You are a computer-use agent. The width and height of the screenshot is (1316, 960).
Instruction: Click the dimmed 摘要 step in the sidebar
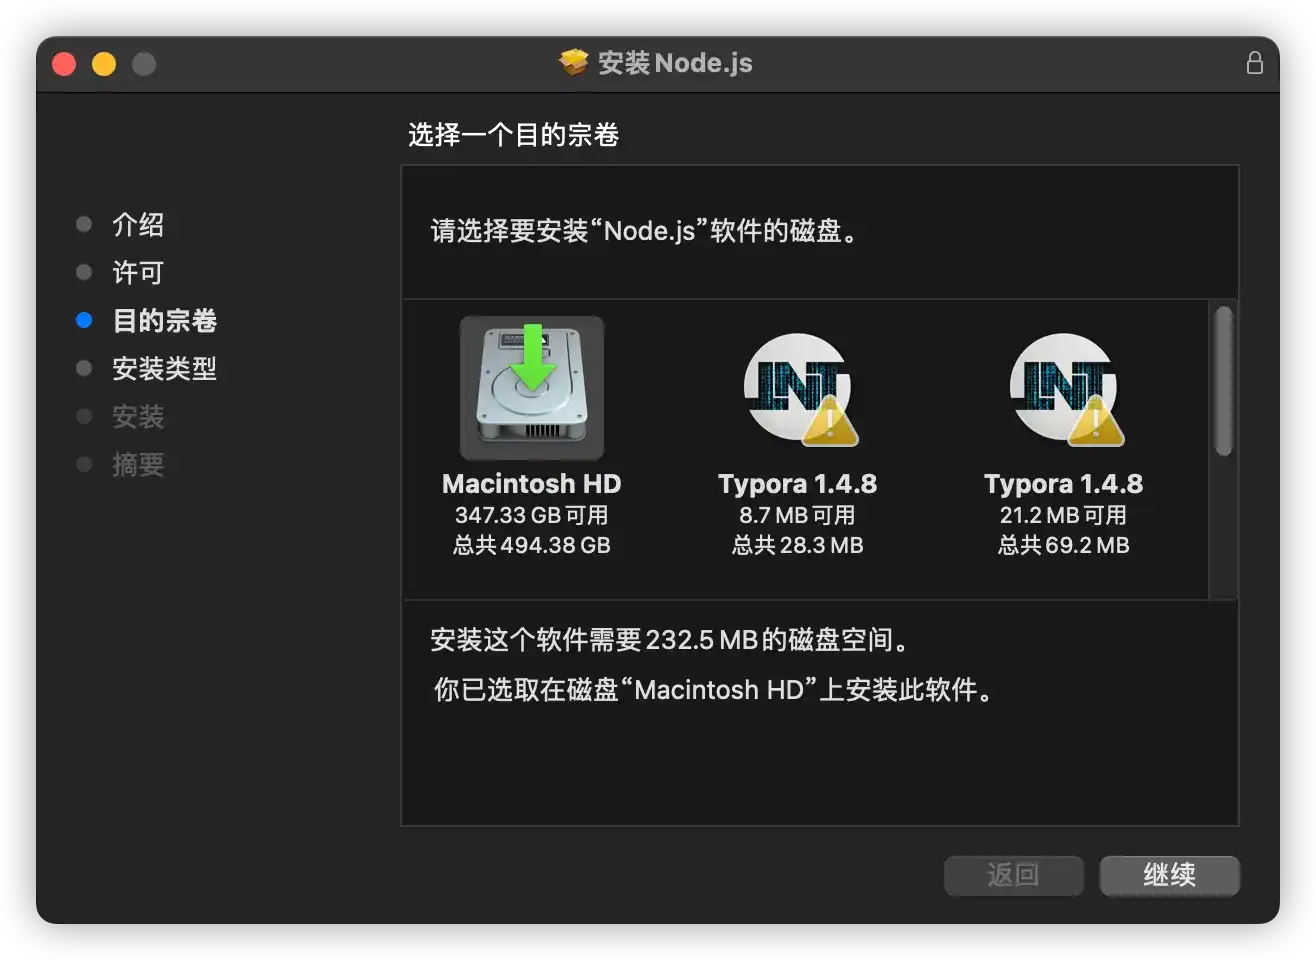138,465
